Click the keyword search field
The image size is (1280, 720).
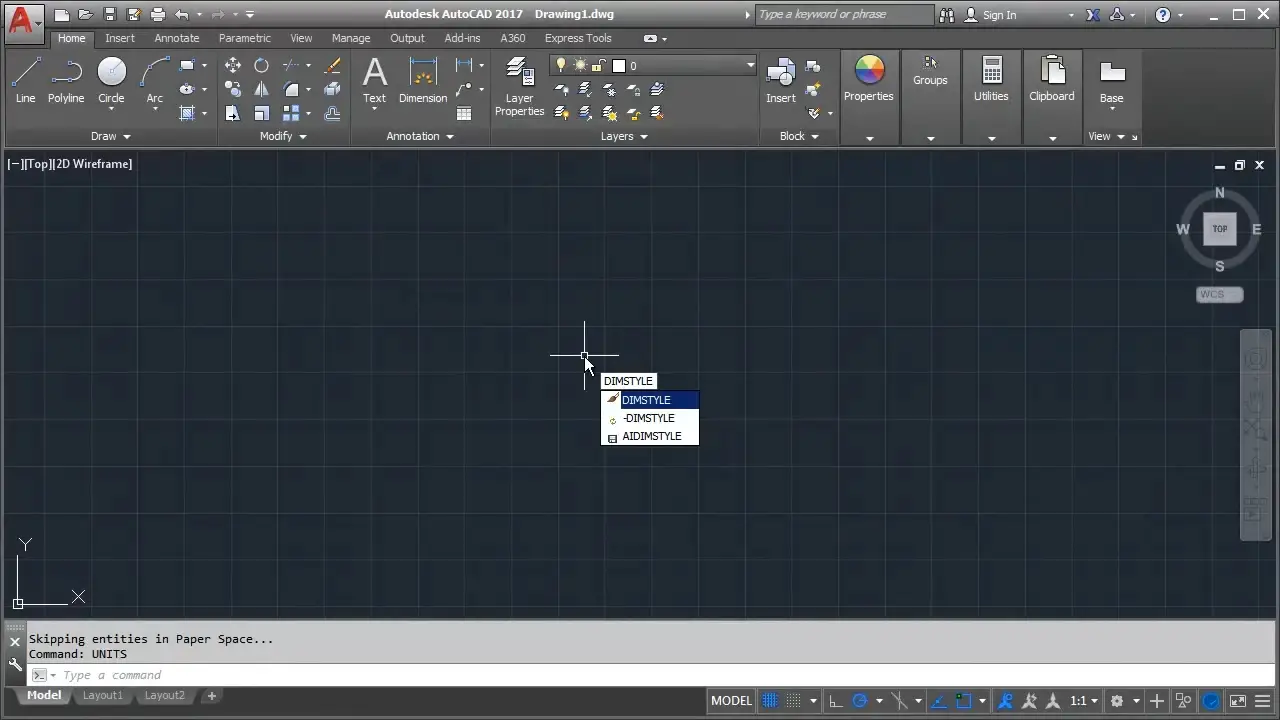click(x=843, y=15)
